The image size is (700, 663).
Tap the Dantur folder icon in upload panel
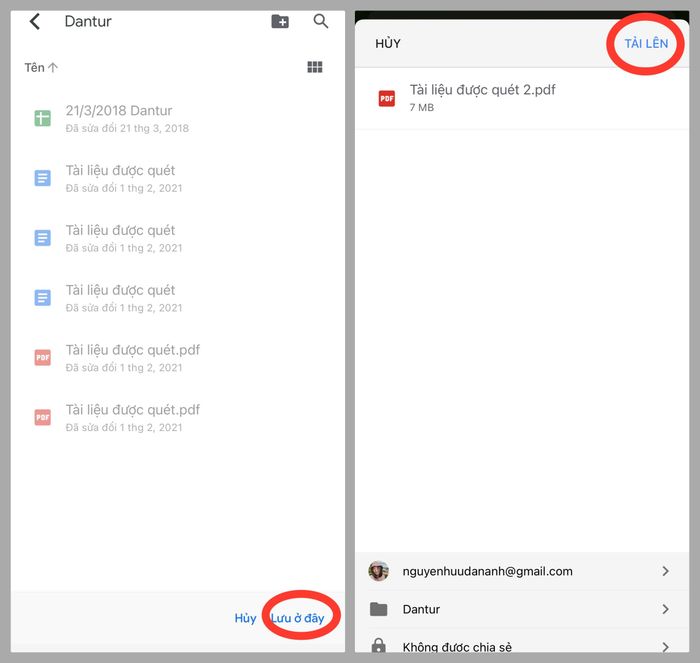coord(378,609)
